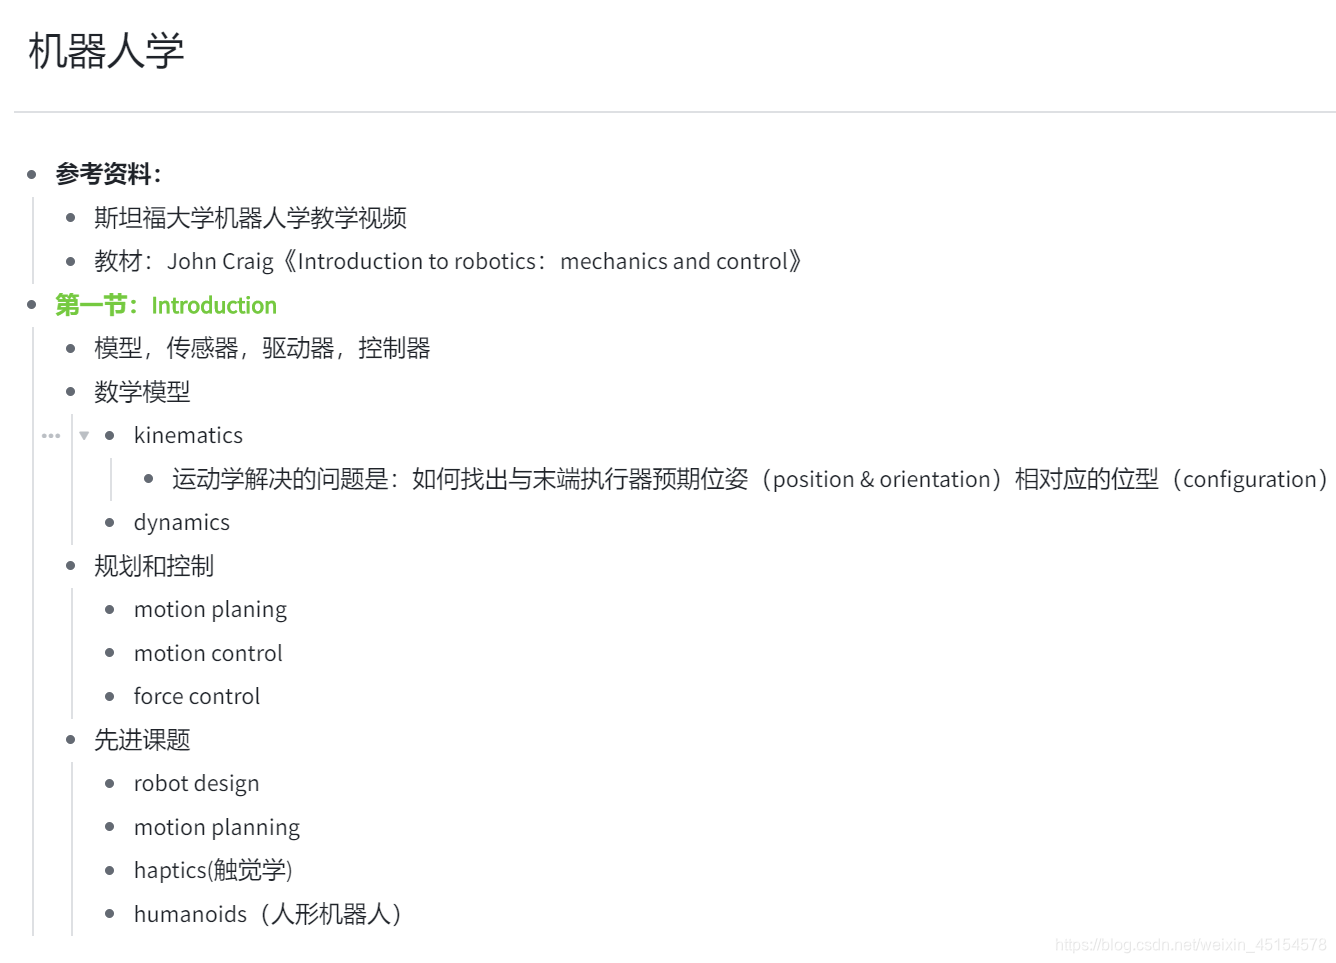This screenshot has width=1336, height=963.
Task: Select the line 模型，传感器，驱动器，控制器
Action: (262, 348)
